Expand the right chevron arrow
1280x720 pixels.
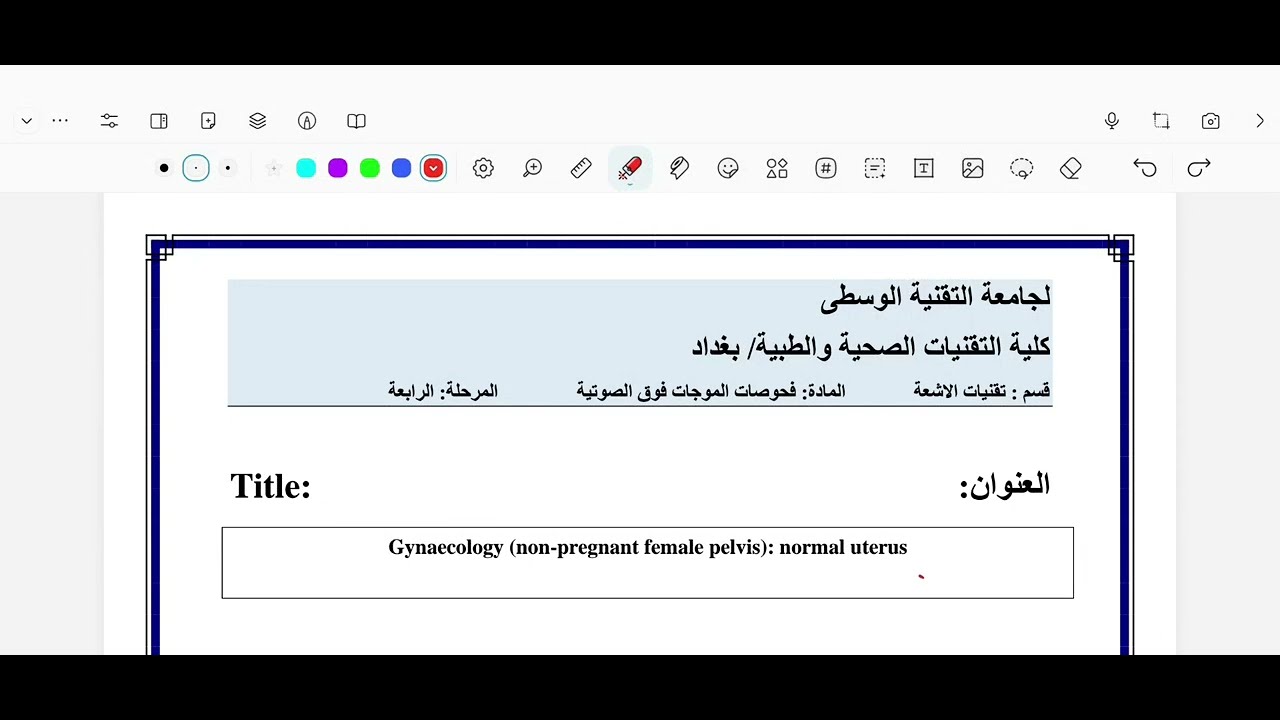click(1260, 121)
